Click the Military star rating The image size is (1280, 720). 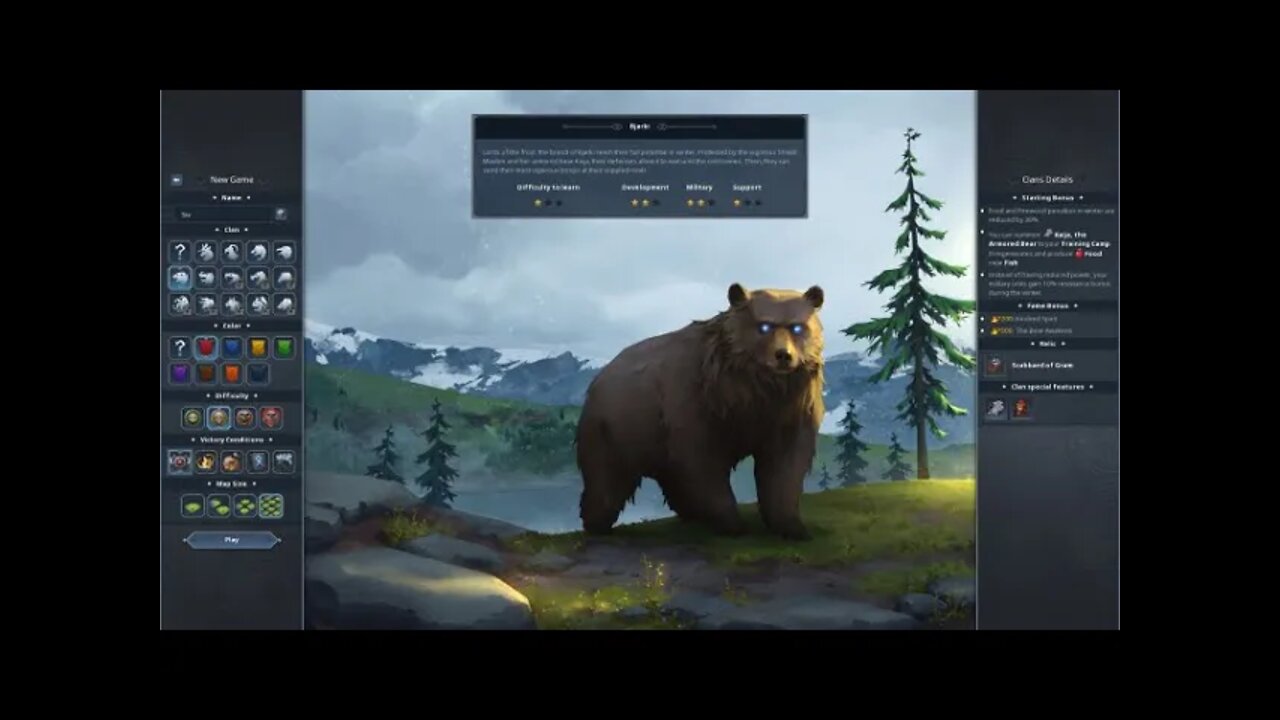click(x=700, y=202)
